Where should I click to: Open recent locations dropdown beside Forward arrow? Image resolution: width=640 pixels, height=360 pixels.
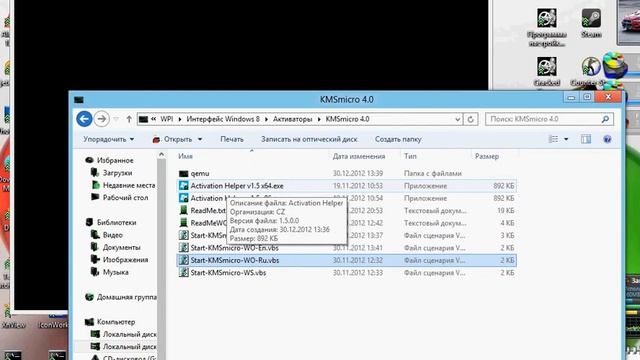point(116,119)
